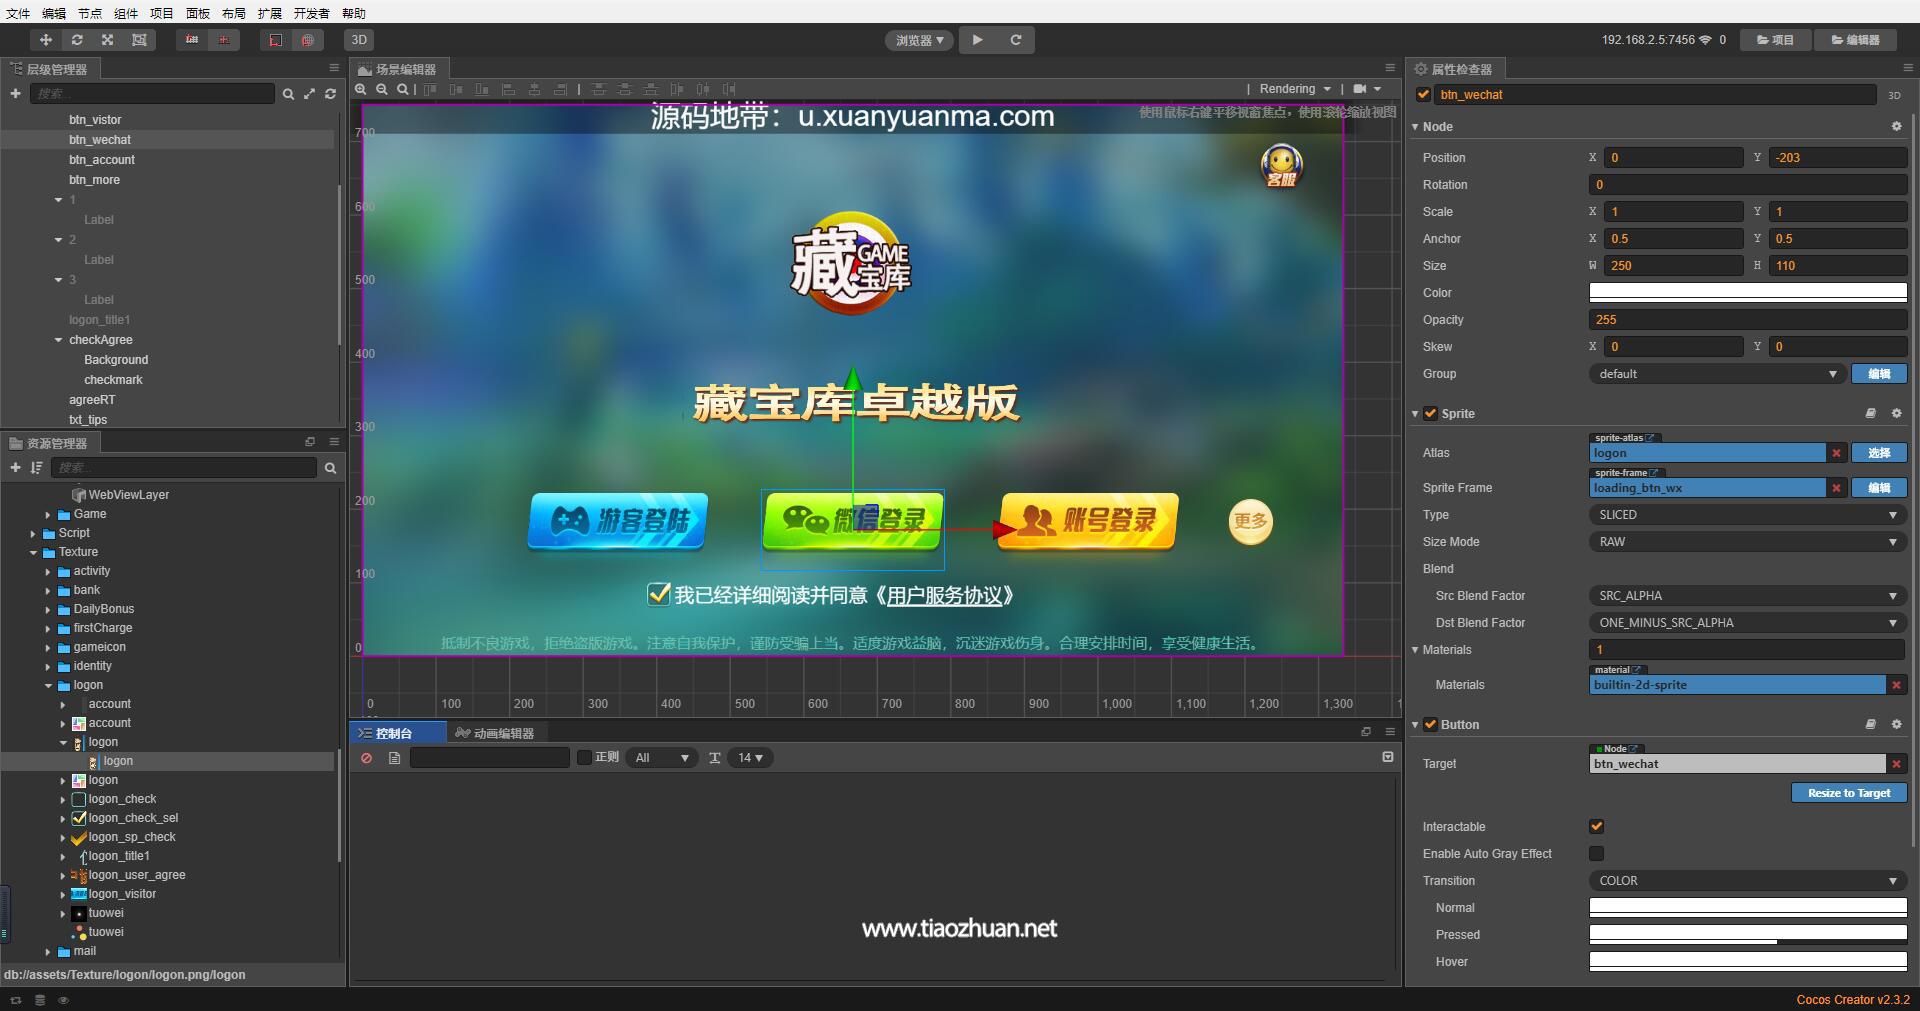Open Sprite component gear menu
Screen dimensions: 1920x1011
pyautogui.click(x=1896, y=413)
